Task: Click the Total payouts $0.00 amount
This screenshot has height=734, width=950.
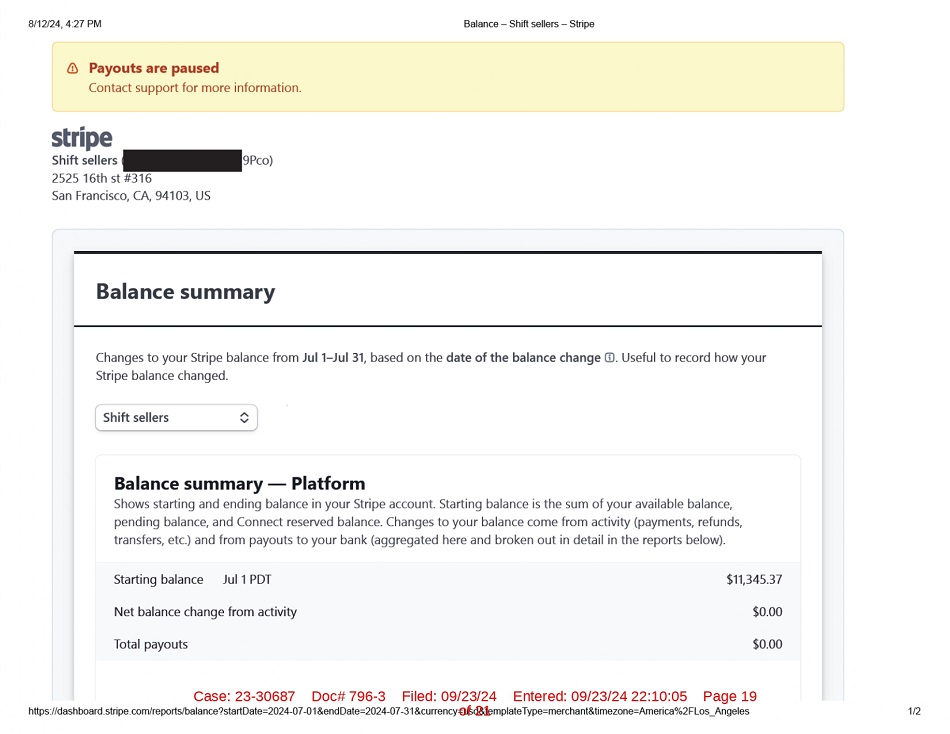Action: click(767, 644)
